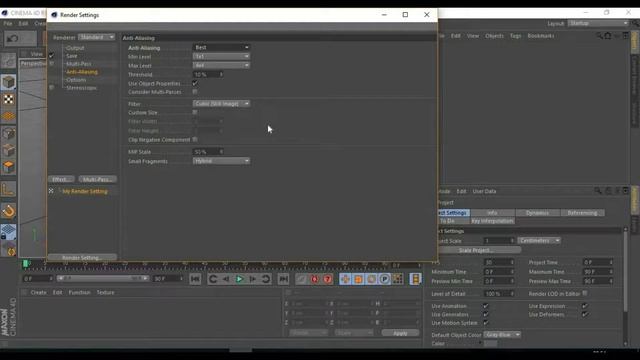Click the Effect... button
This screenshot has height=360, width=640.
(x=61, y=179)
